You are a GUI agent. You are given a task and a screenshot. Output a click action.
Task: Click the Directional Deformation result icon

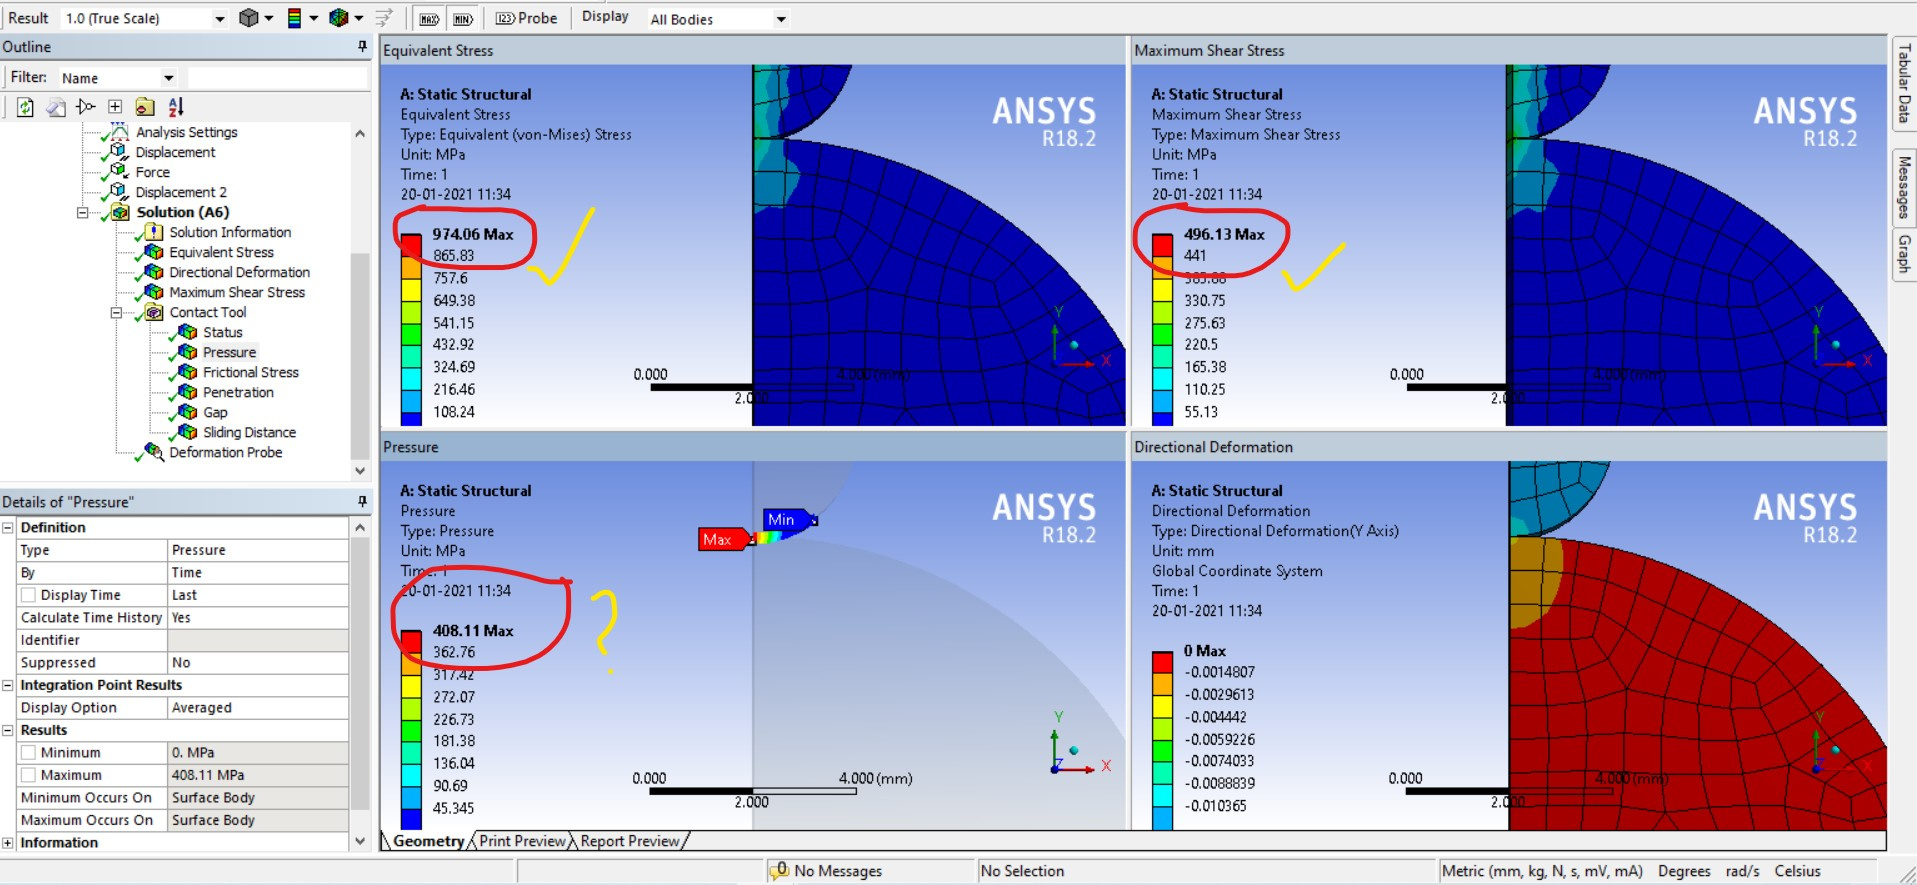pyautogui.click(x=154, y=272)
